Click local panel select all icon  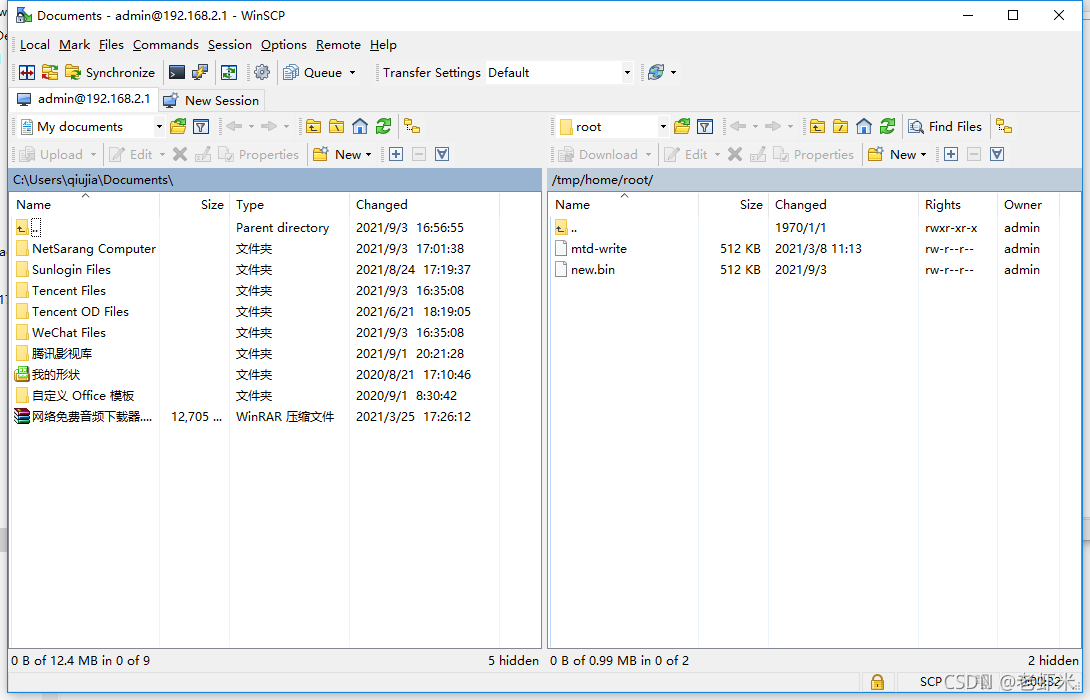(x=441, y=154)
